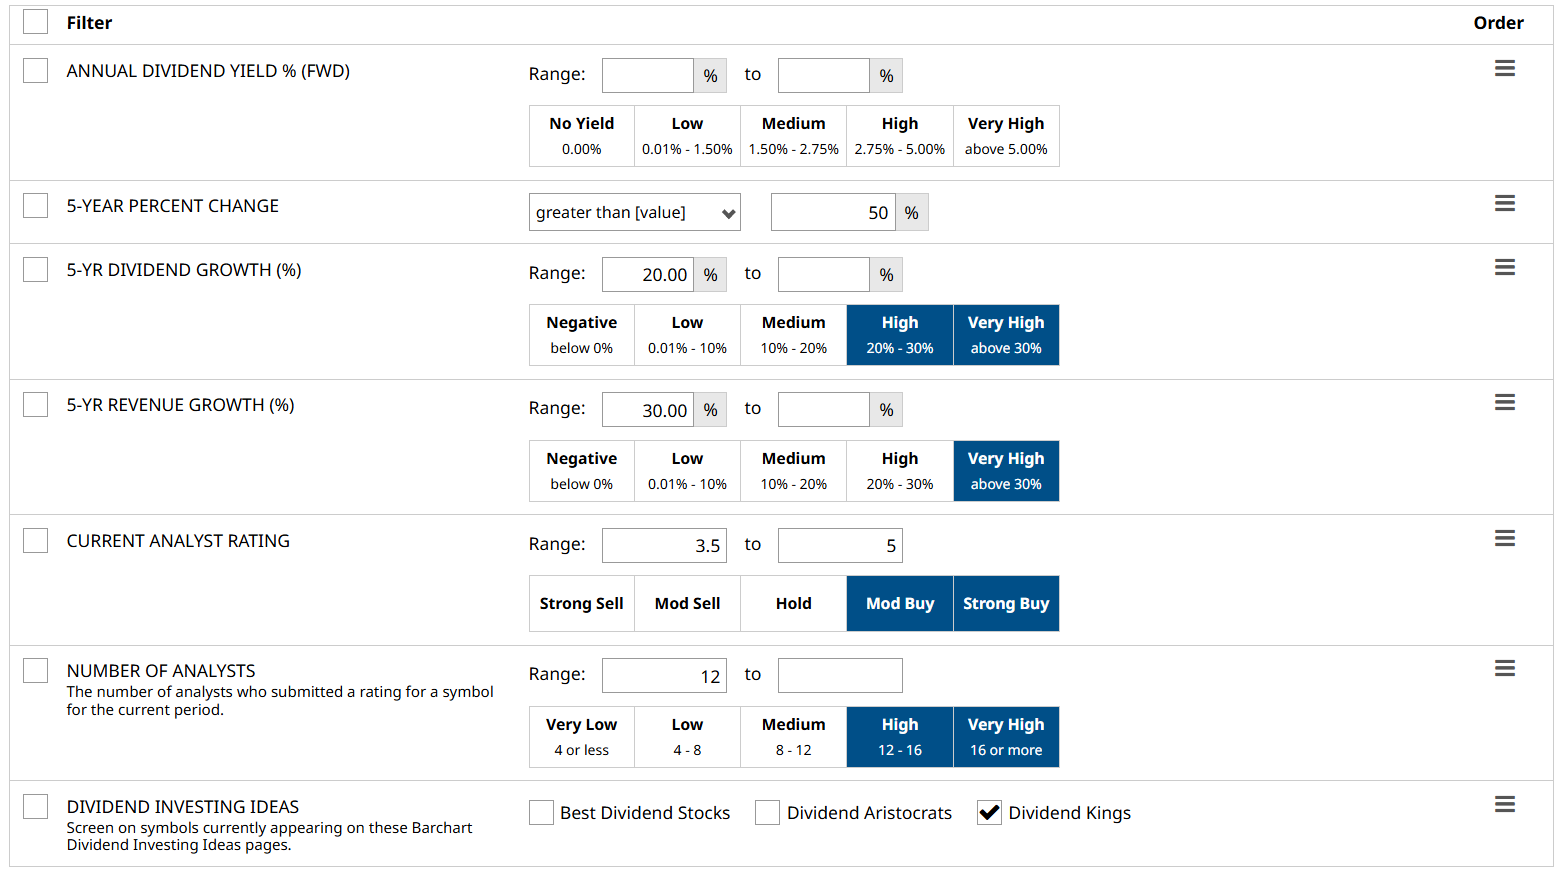Uncheck the Dividend Kings checkbox
The image size is (1564, 875).
tap(989, 813)
